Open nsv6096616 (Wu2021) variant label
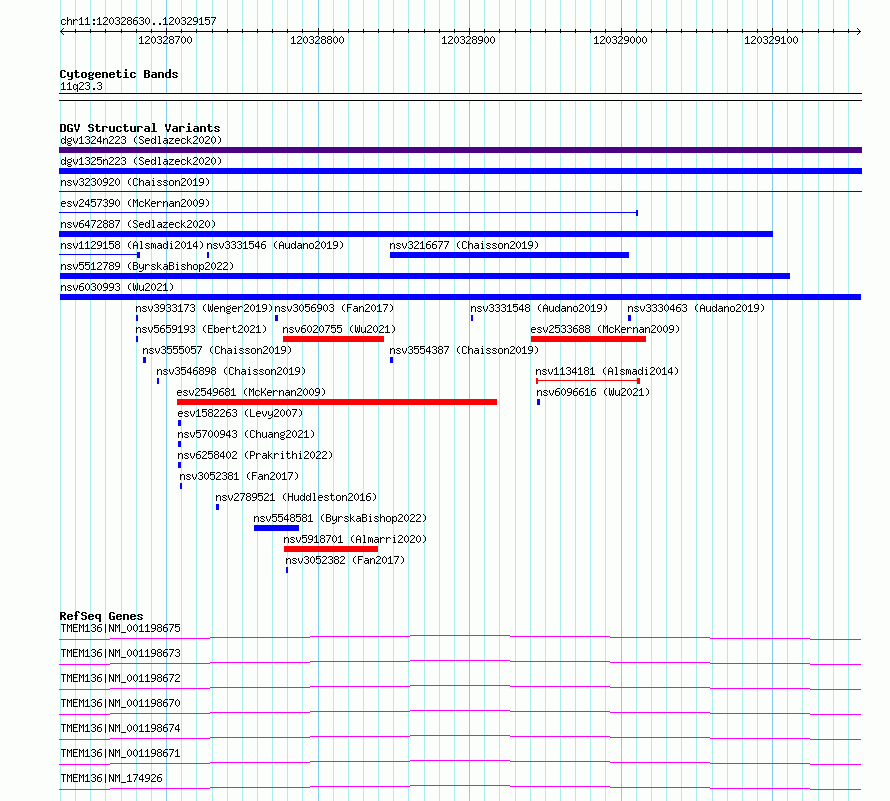 pyautogui.click(x=593, y=392)
